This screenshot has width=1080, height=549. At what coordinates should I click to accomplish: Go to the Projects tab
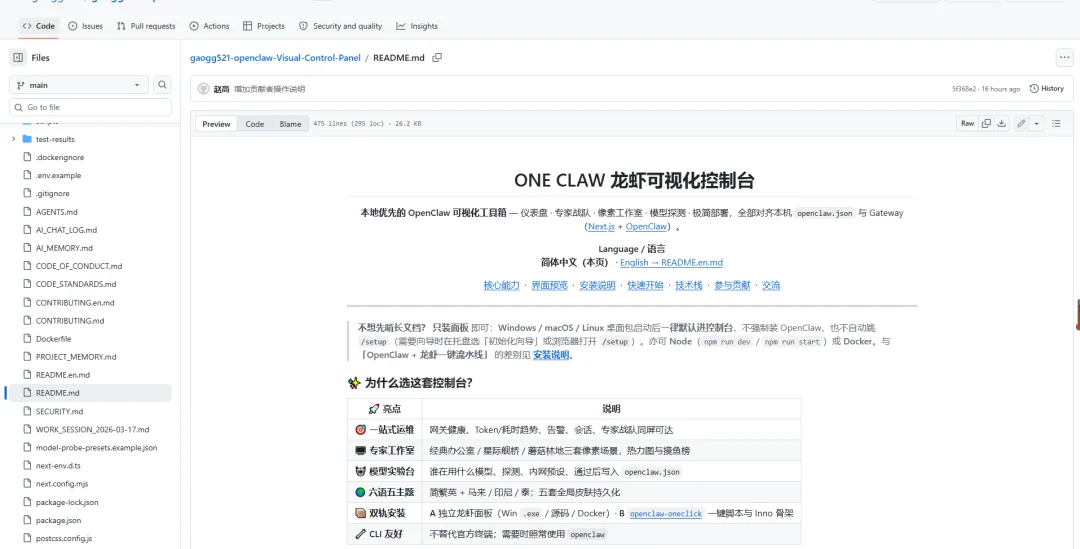point(264,26)
